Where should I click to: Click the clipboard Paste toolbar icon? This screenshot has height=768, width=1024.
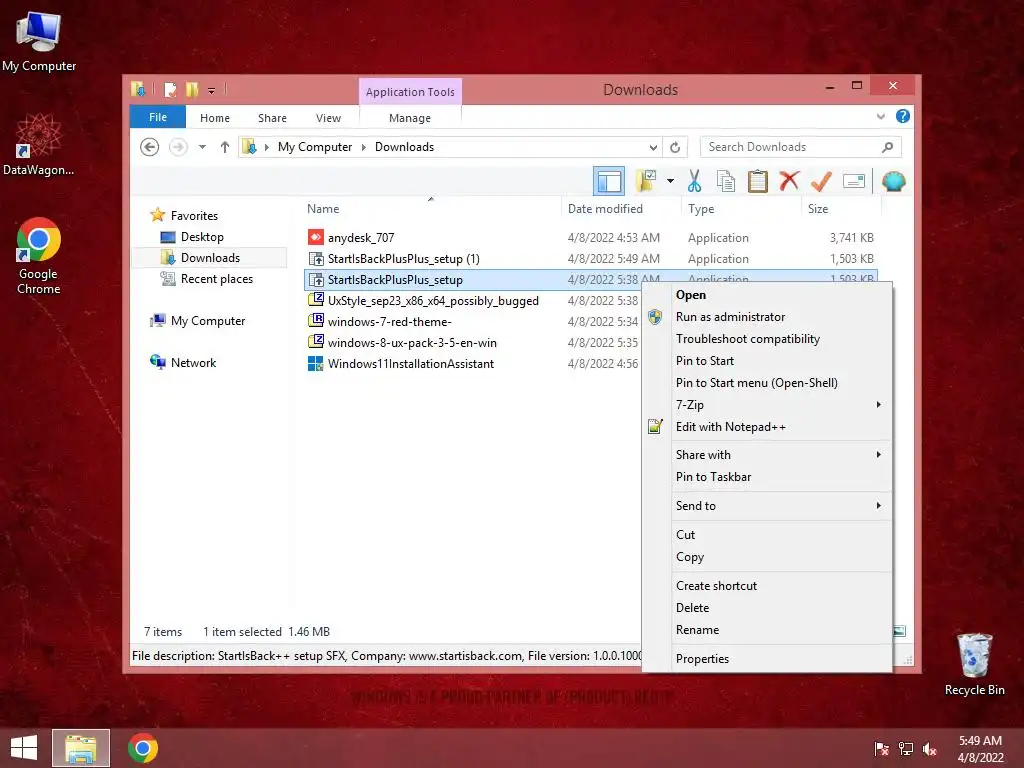click(758, 182)
